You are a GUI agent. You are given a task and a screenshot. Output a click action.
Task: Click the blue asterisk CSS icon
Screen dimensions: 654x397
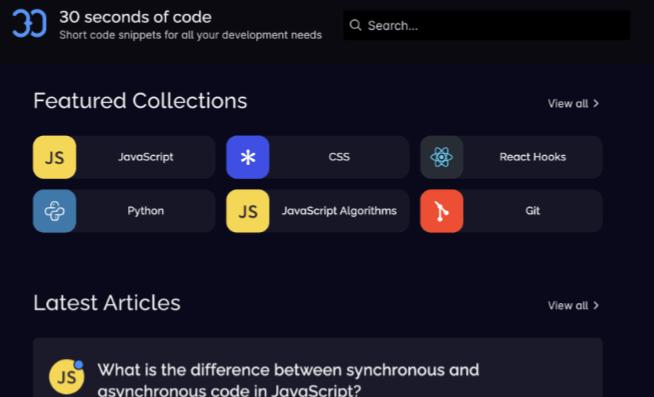tap(248, 157)
